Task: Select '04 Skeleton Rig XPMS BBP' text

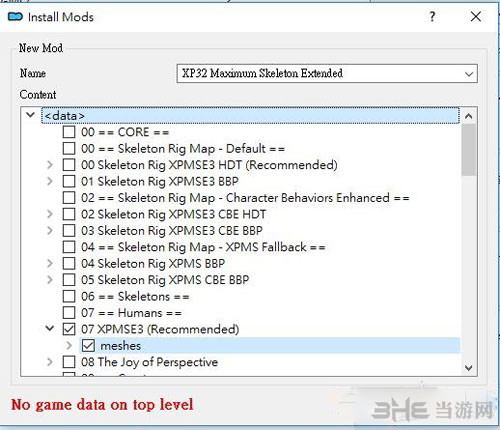Action: click(x=153, y=264)
